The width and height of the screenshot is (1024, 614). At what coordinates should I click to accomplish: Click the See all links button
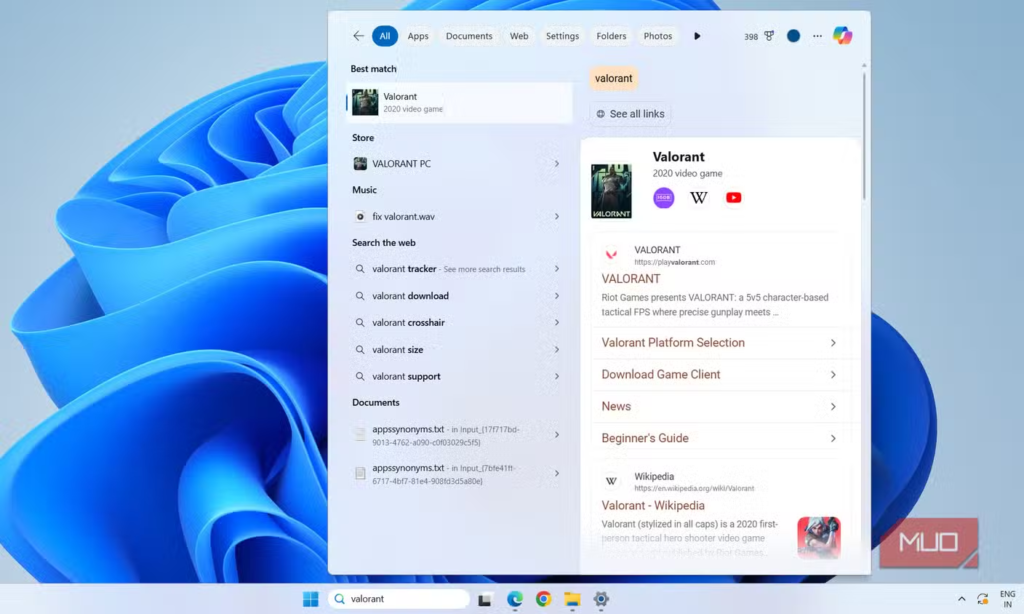(x=630, y=114)
